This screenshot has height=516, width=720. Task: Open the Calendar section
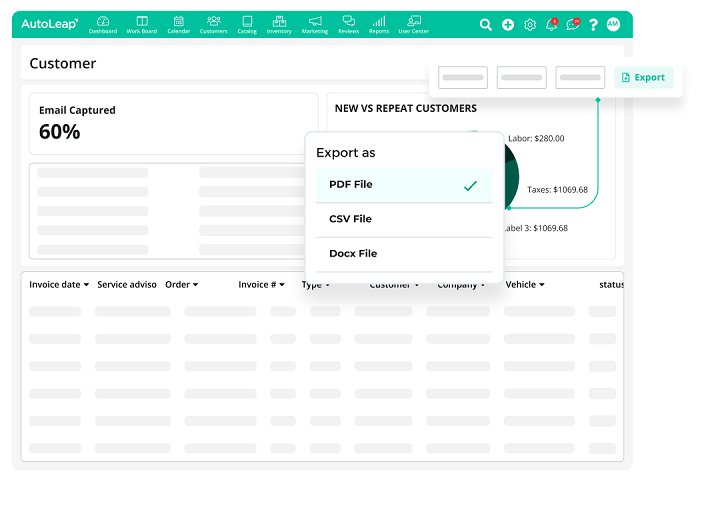click(178, 23)
